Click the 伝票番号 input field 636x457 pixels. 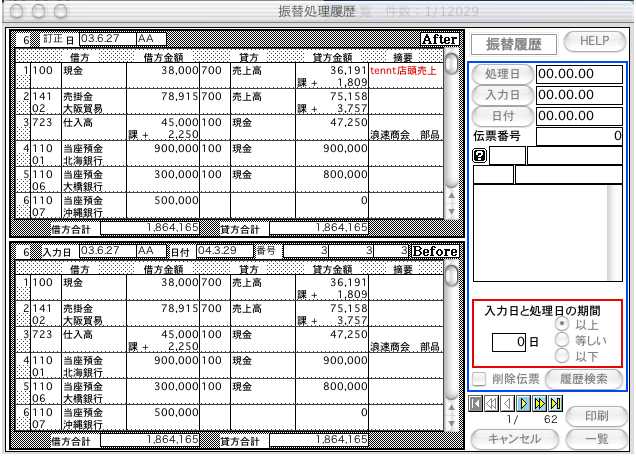[x=578, y=135]
